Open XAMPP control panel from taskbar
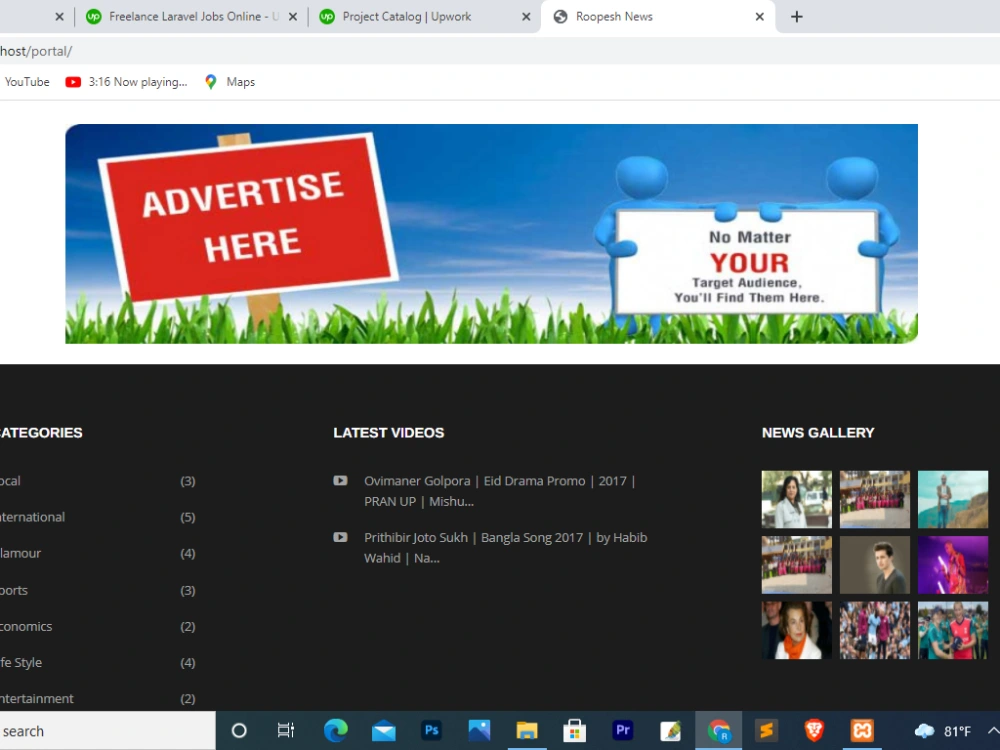 pyautogui.click(x=862, y=730)
